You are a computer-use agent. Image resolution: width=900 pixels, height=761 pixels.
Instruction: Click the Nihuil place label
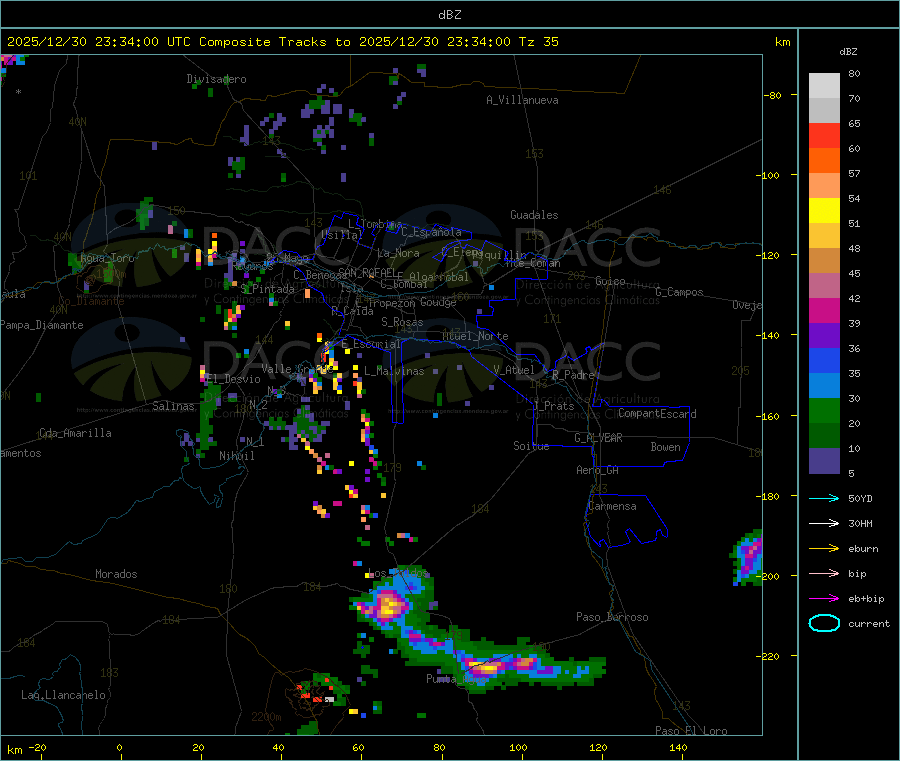[x=236, y=456]
